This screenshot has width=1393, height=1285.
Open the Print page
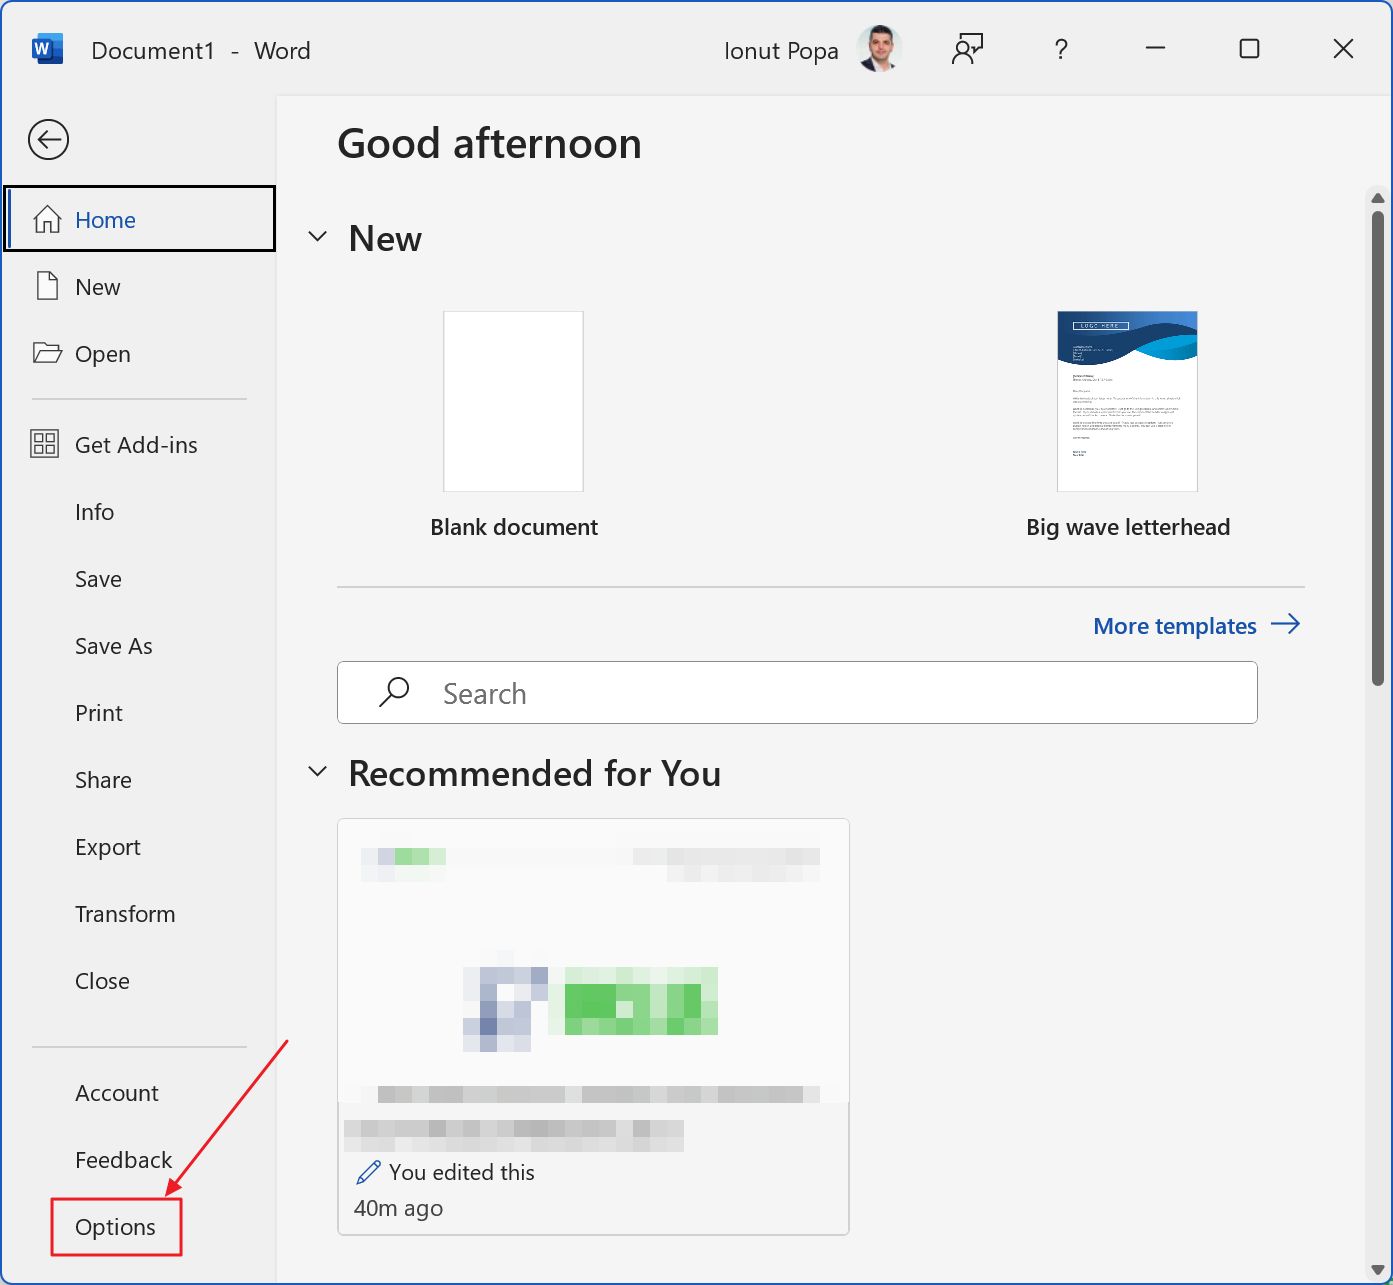[140, 713]
